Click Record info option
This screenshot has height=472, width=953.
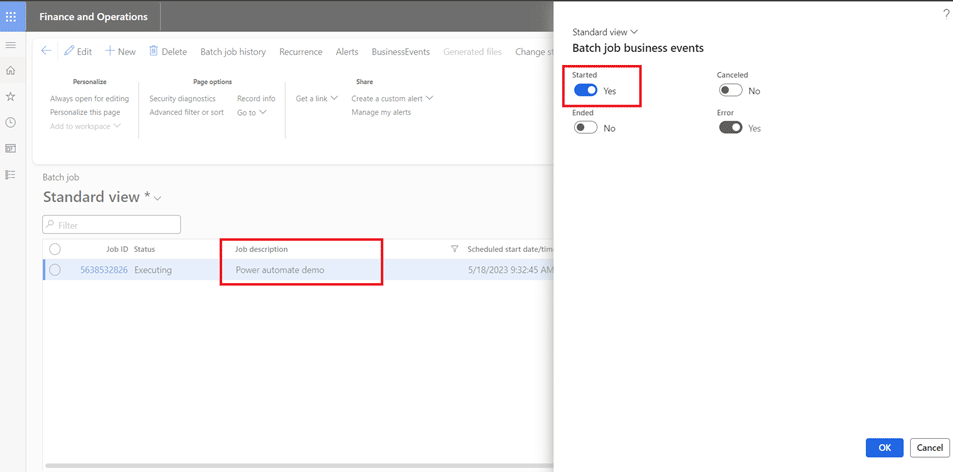(x=256, y=98)
